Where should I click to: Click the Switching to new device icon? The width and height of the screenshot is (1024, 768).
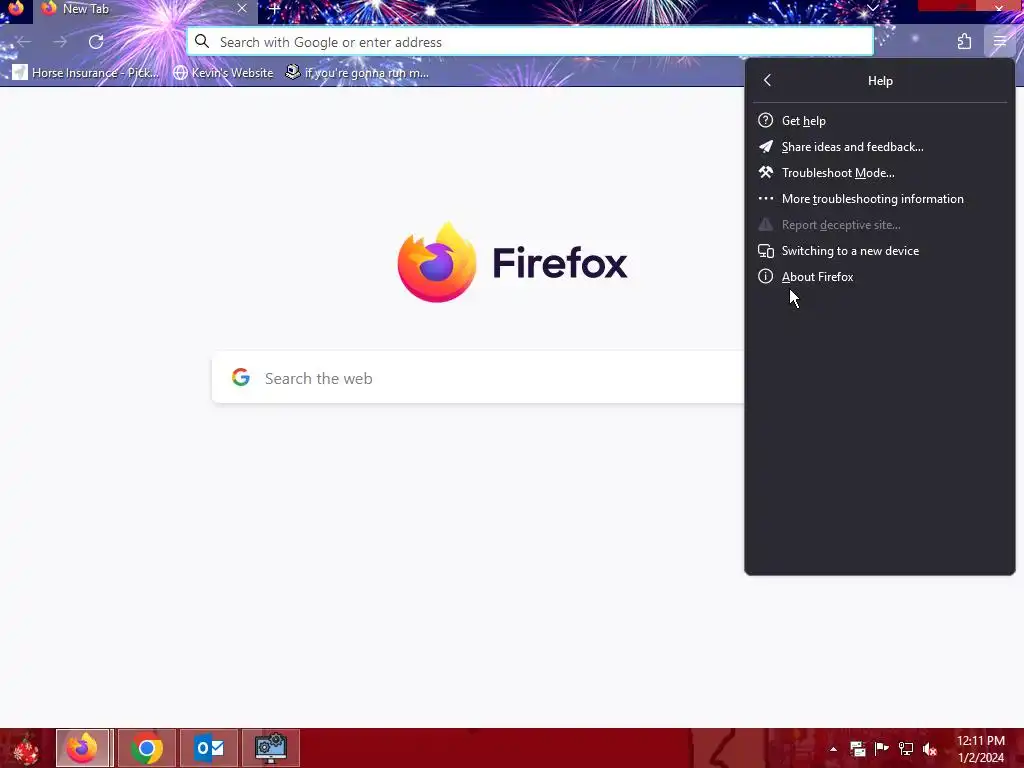tap(765, 251)
